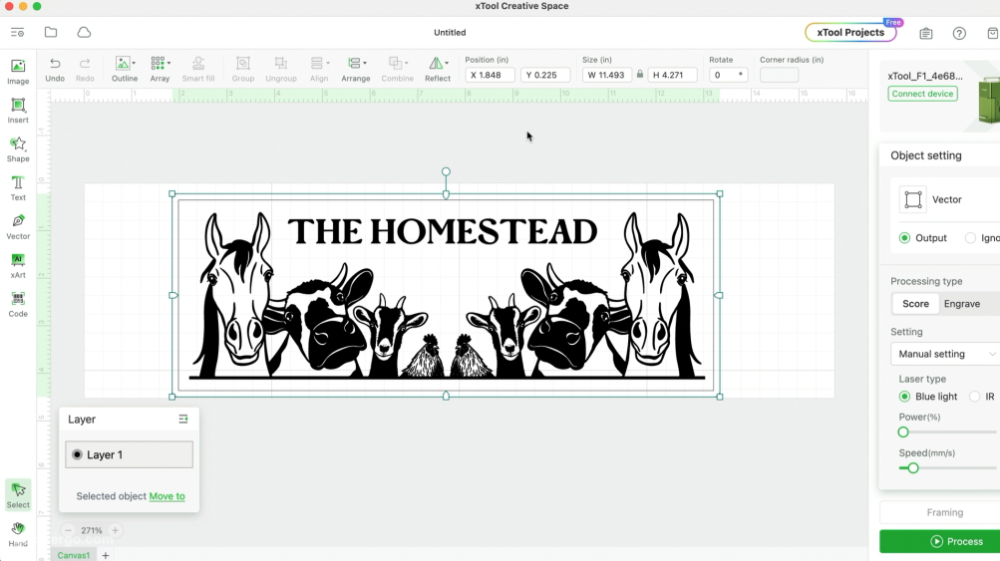
Task: Select the Text tool
Action: [x=18, y=187]
